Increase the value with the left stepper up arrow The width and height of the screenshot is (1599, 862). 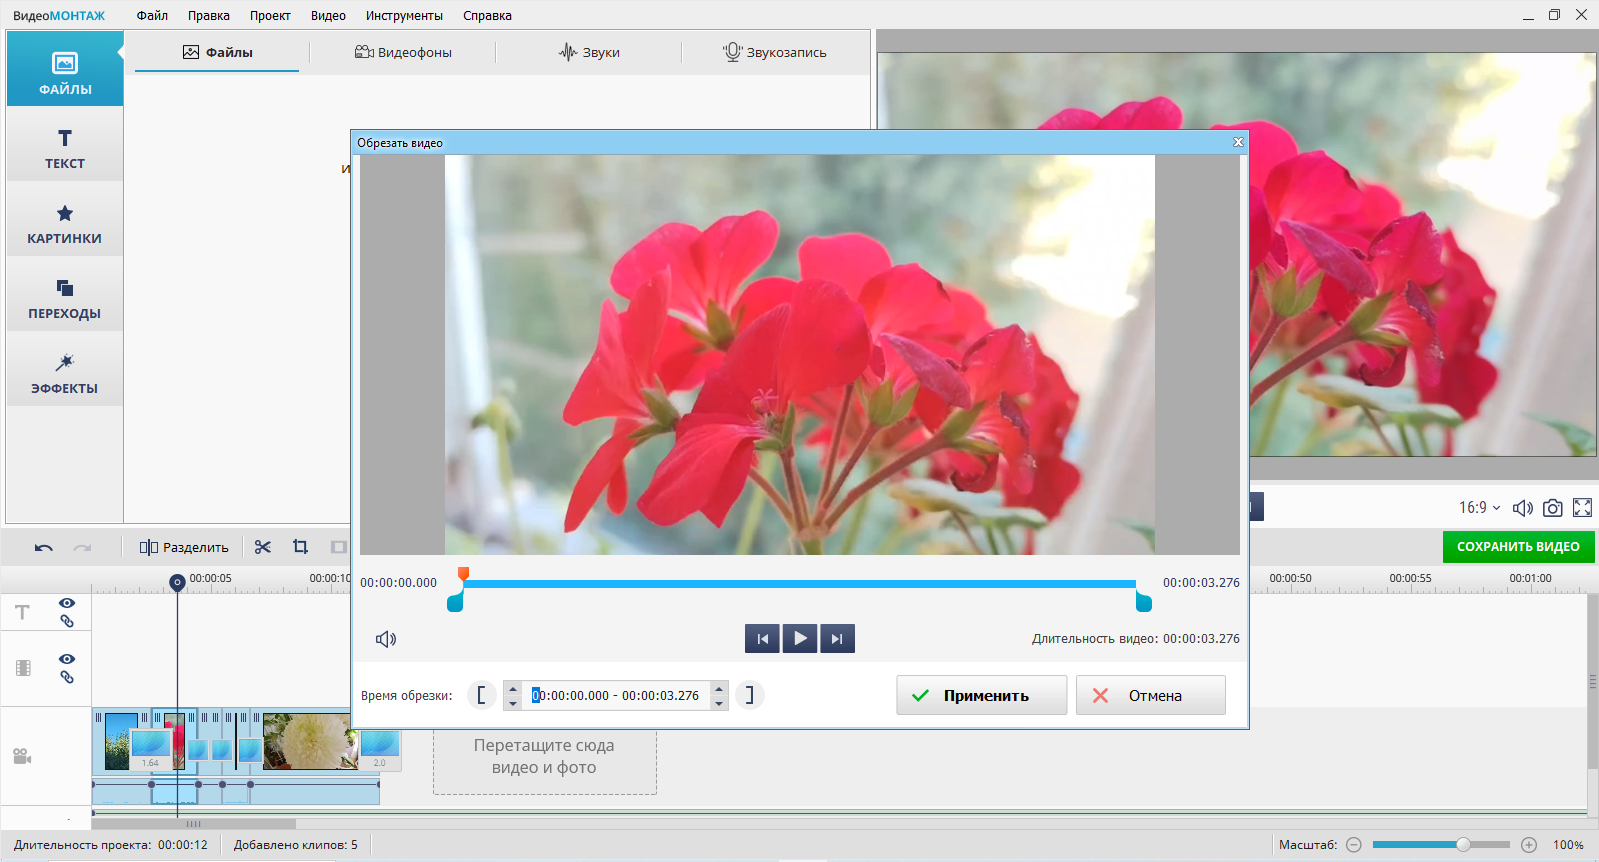click(513, 688)
